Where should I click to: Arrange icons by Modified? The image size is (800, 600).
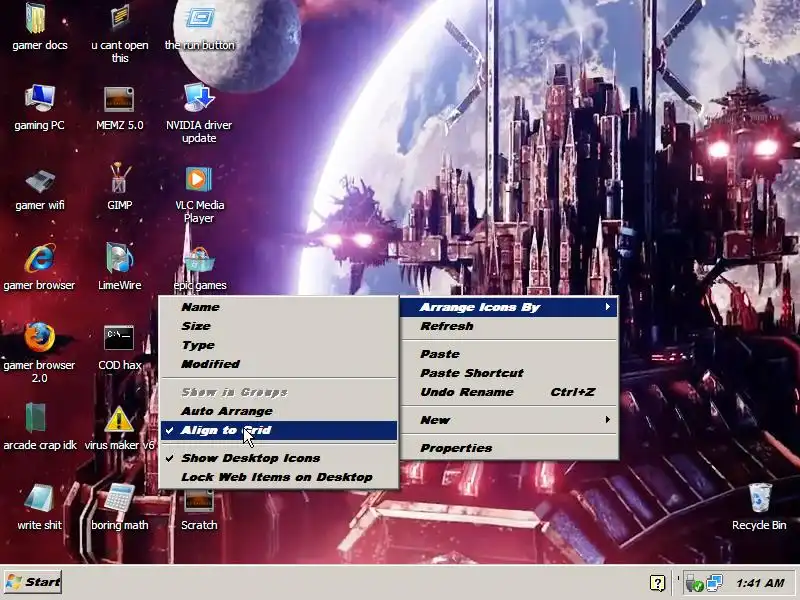pos(279,364)
